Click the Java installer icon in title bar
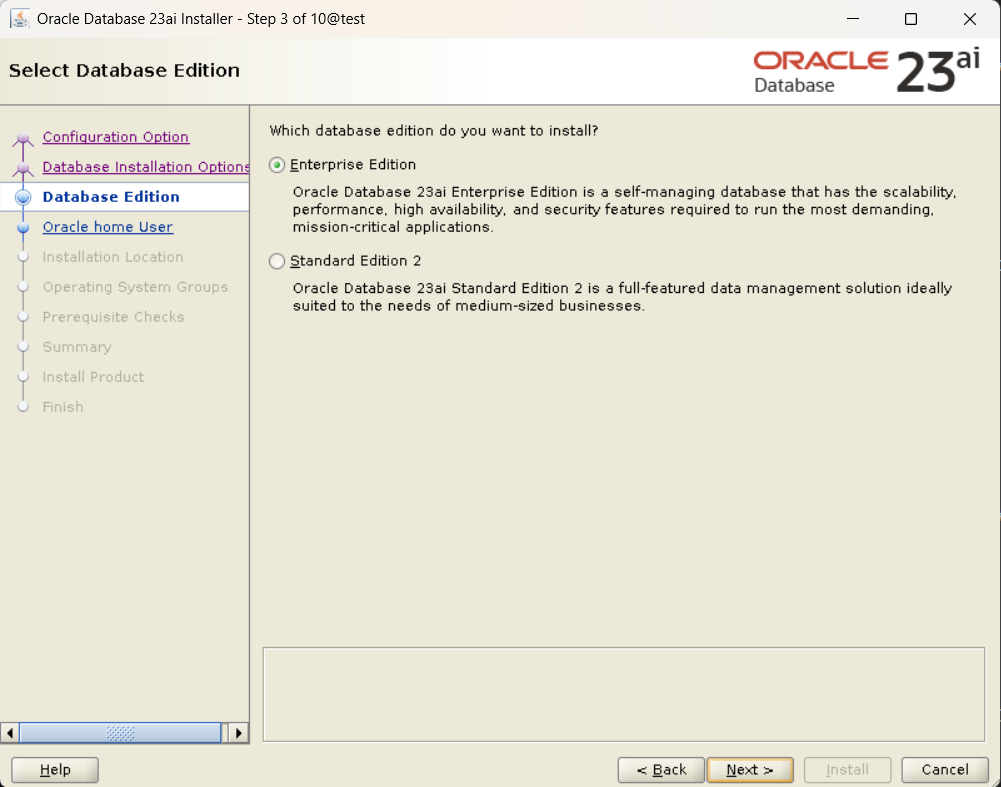Screen dimensions: 1001x787 click(20, 19)
